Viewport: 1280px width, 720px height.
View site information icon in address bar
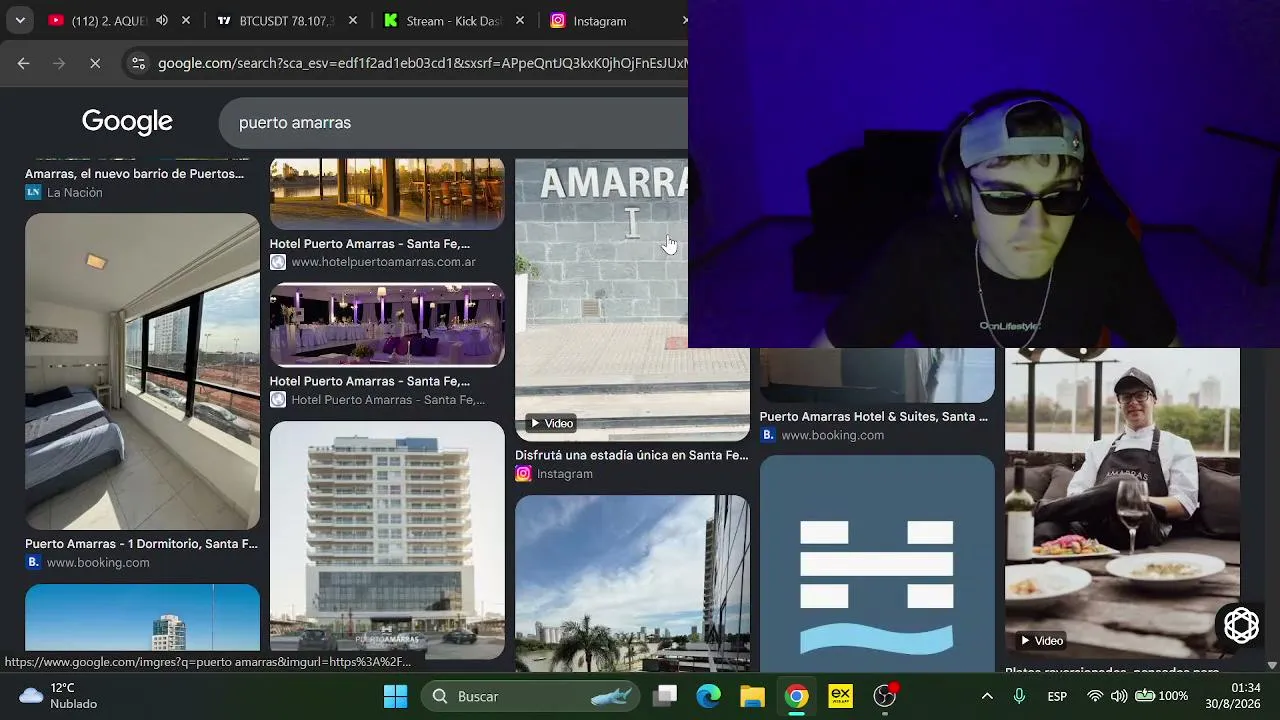click(x=138, y=63)
